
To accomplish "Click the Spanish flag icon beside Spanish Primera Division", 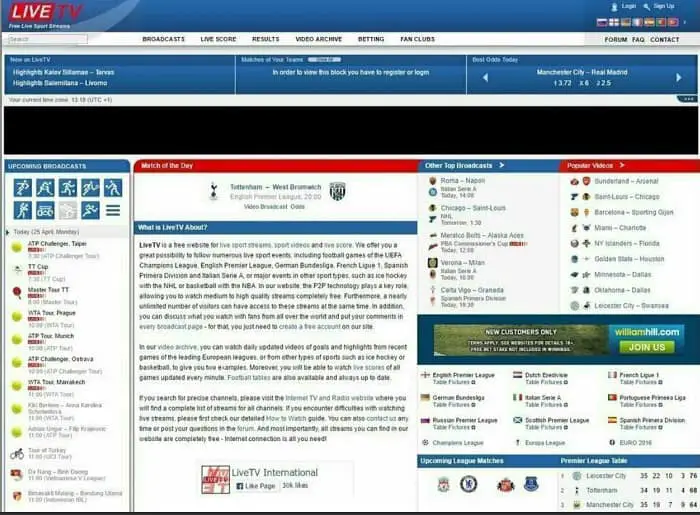I will (612, 420).
